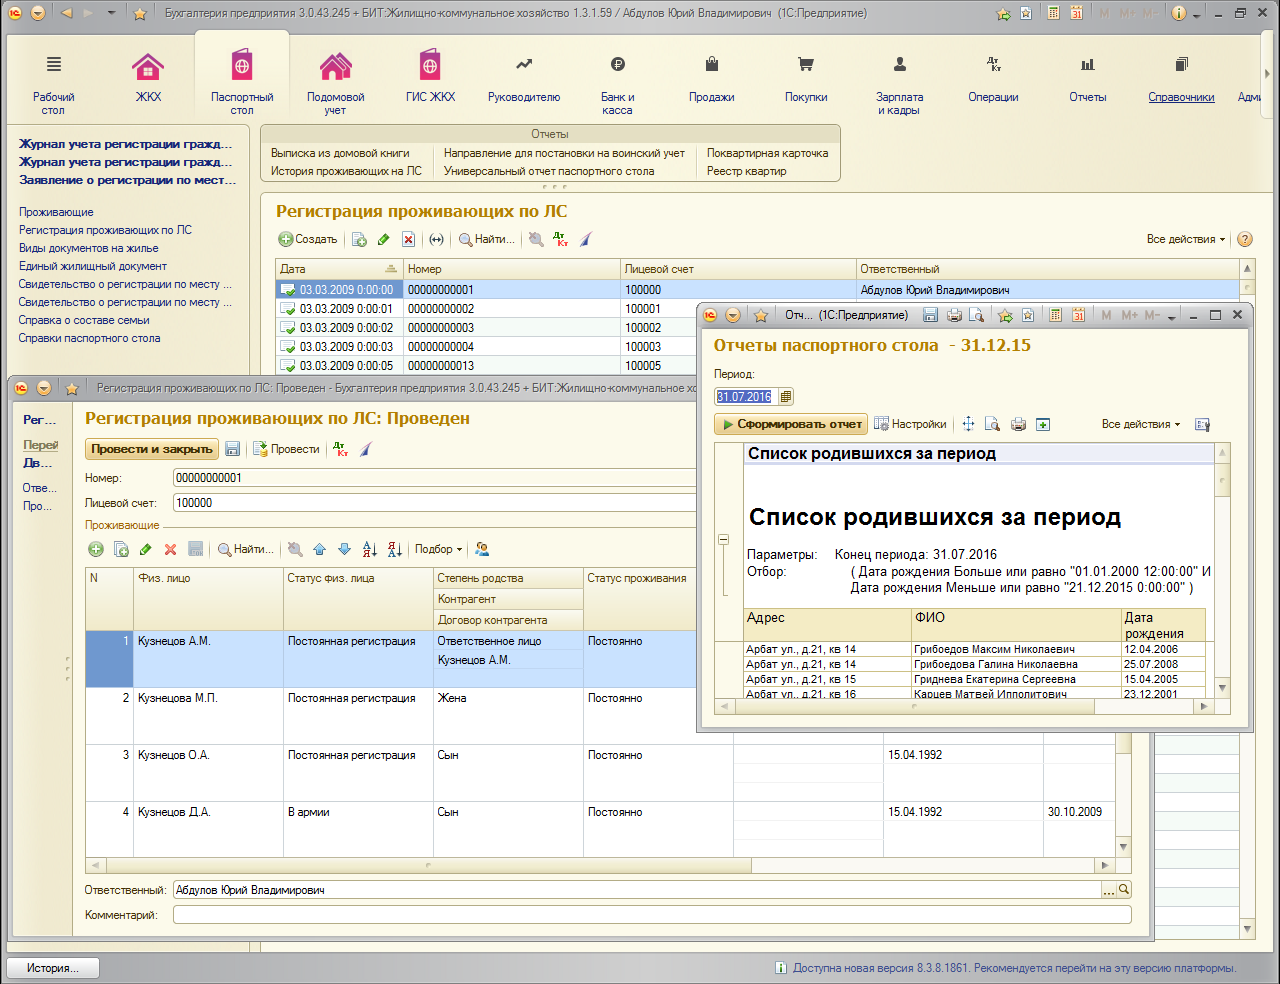Click the Поквартирная карточка report link

pos(767,153)
